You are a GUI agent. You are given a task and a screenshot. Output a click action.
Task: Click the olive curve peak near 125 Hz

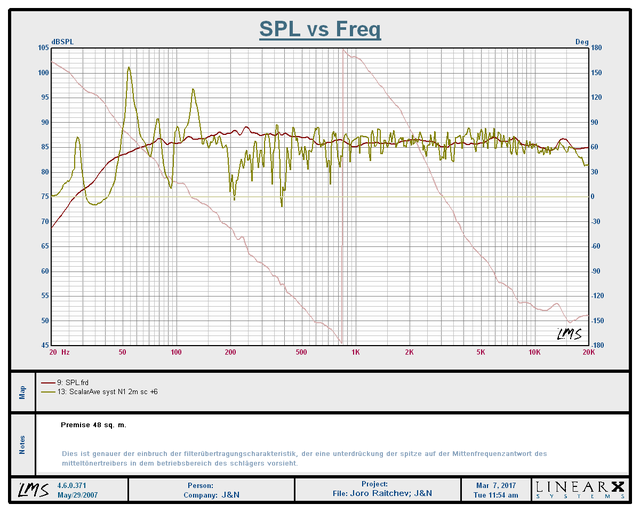tap(193, 89)
